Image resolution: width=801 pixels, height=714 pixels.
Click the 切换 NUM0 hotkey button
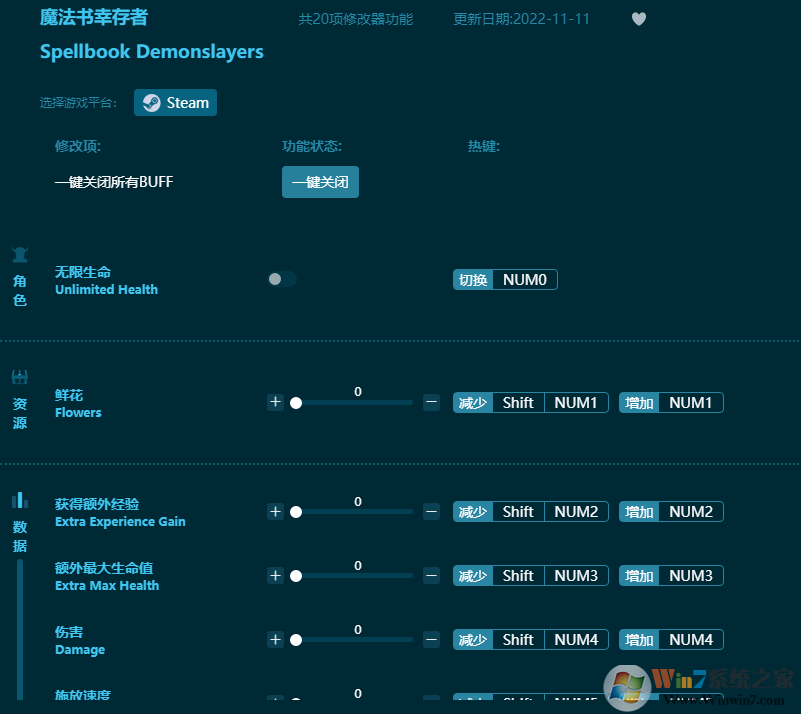click(505, 279)
